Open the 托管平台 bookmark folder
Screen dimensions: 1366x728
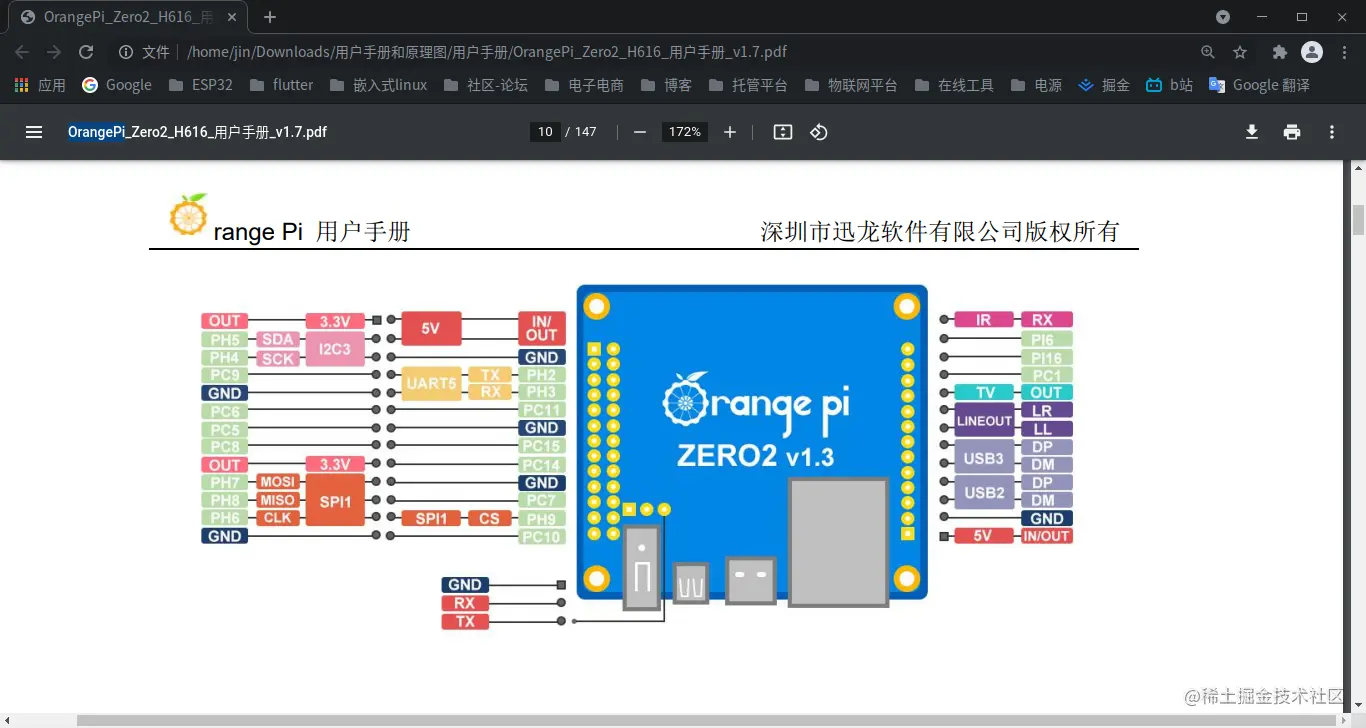(x=747, y=85)
